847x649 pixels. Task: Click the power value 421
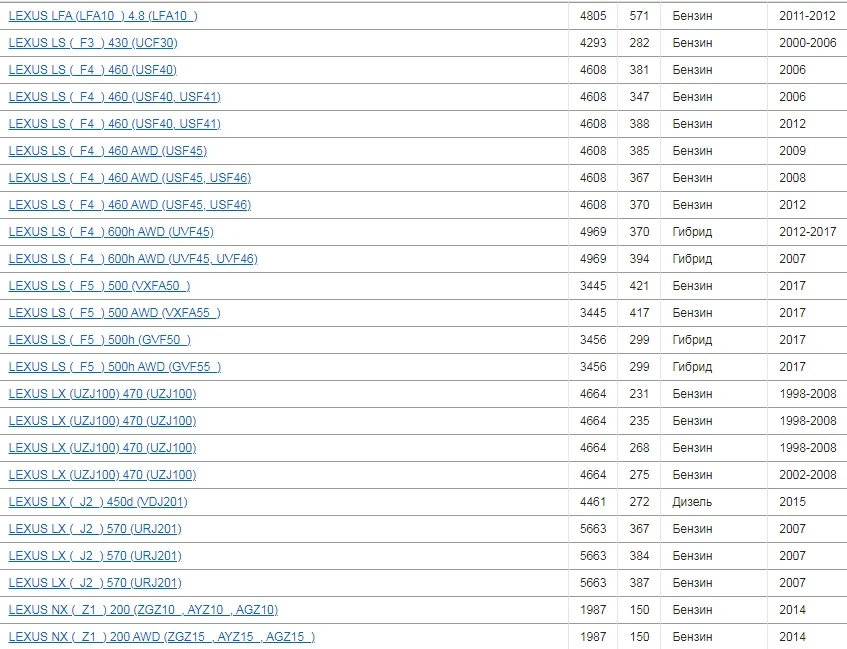point(639,286)
